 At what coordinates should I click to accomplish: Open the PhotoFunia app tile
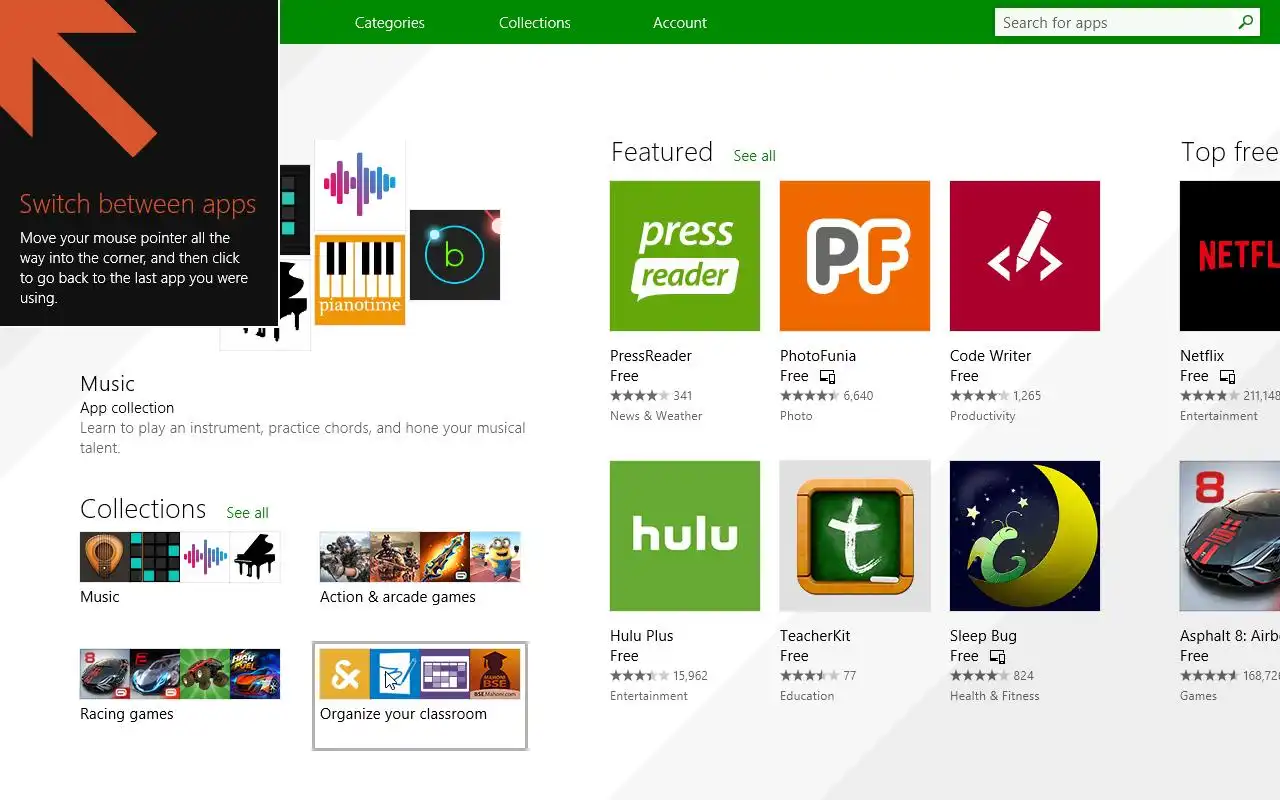tap(855, 256)
